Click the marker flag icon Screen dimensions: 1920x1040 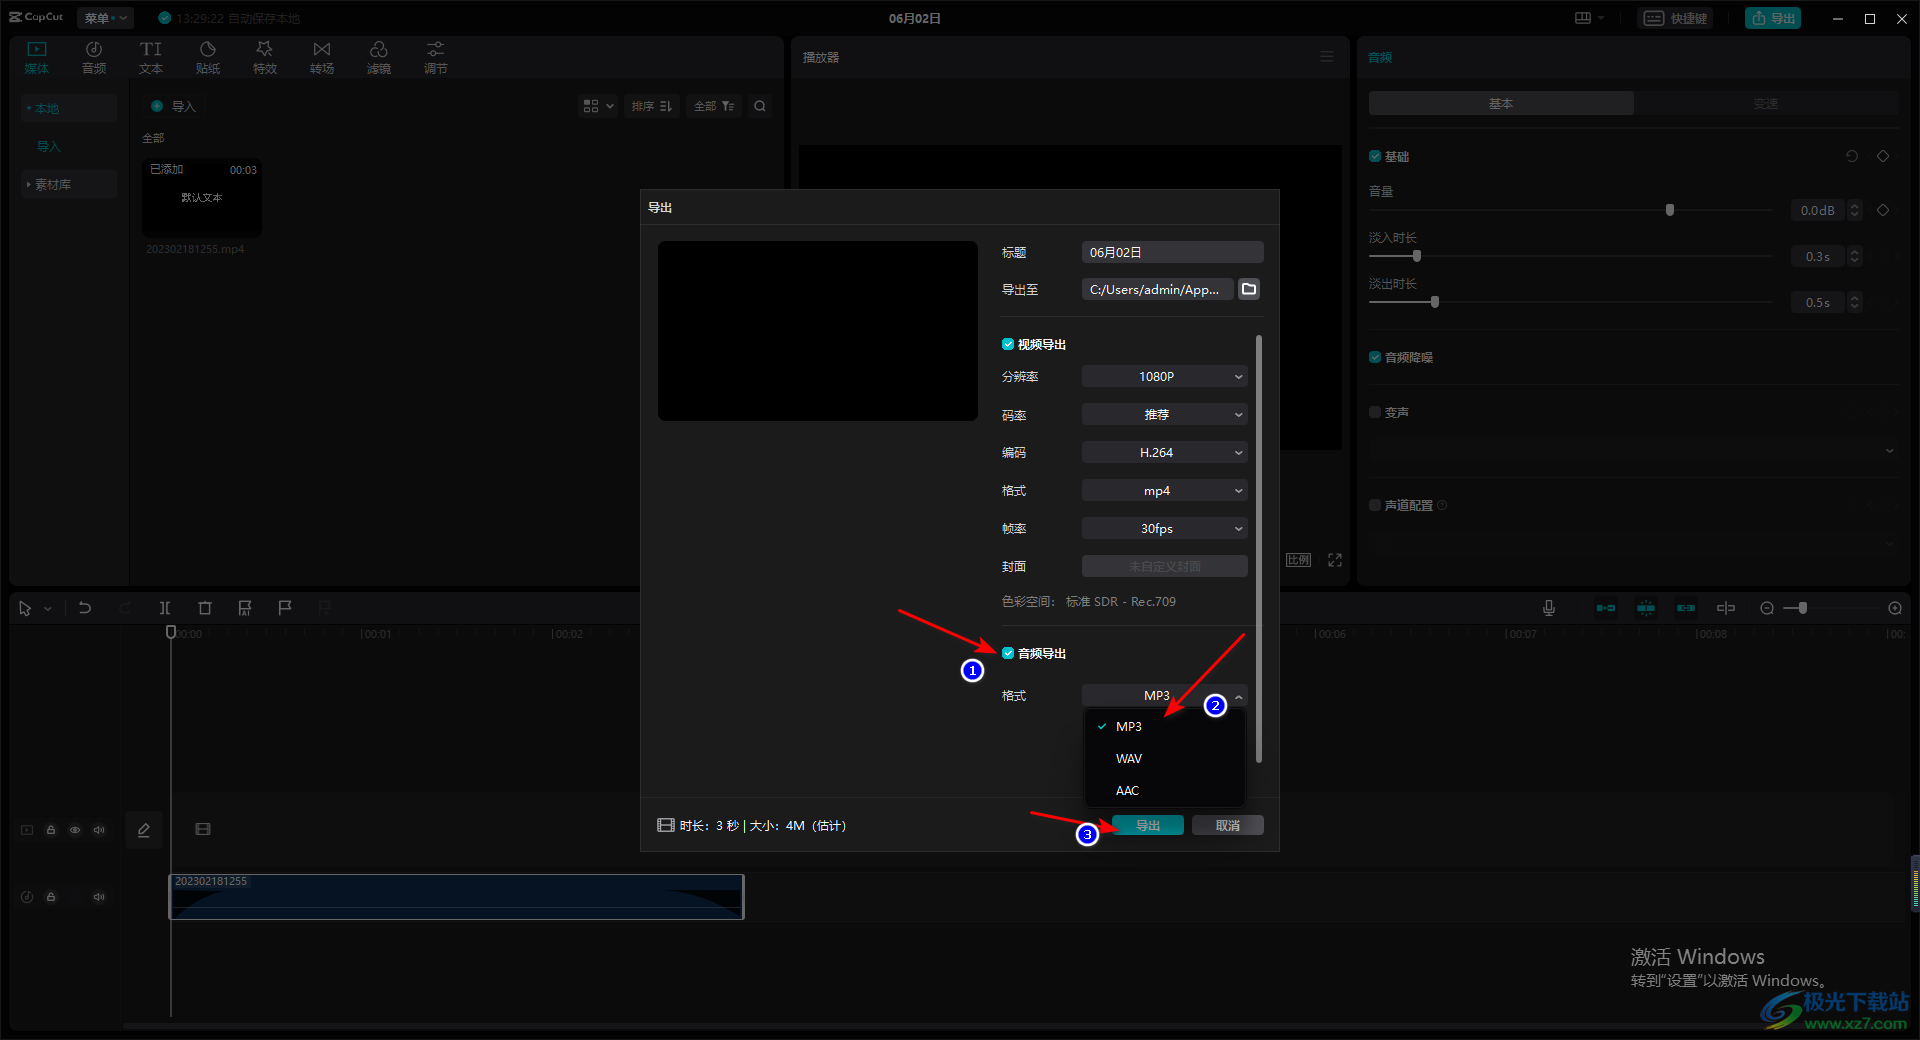tap(285, 608)
